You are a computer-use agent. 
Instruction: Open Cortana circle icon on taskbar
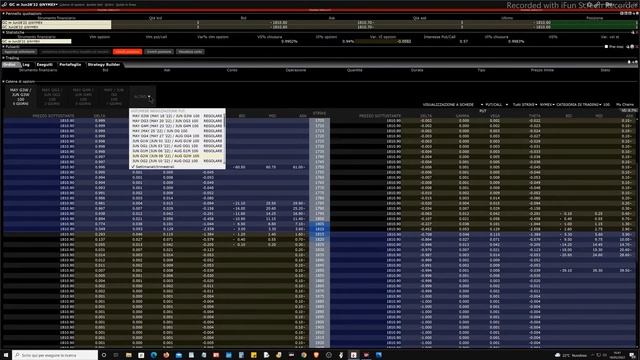coord(104,355)
